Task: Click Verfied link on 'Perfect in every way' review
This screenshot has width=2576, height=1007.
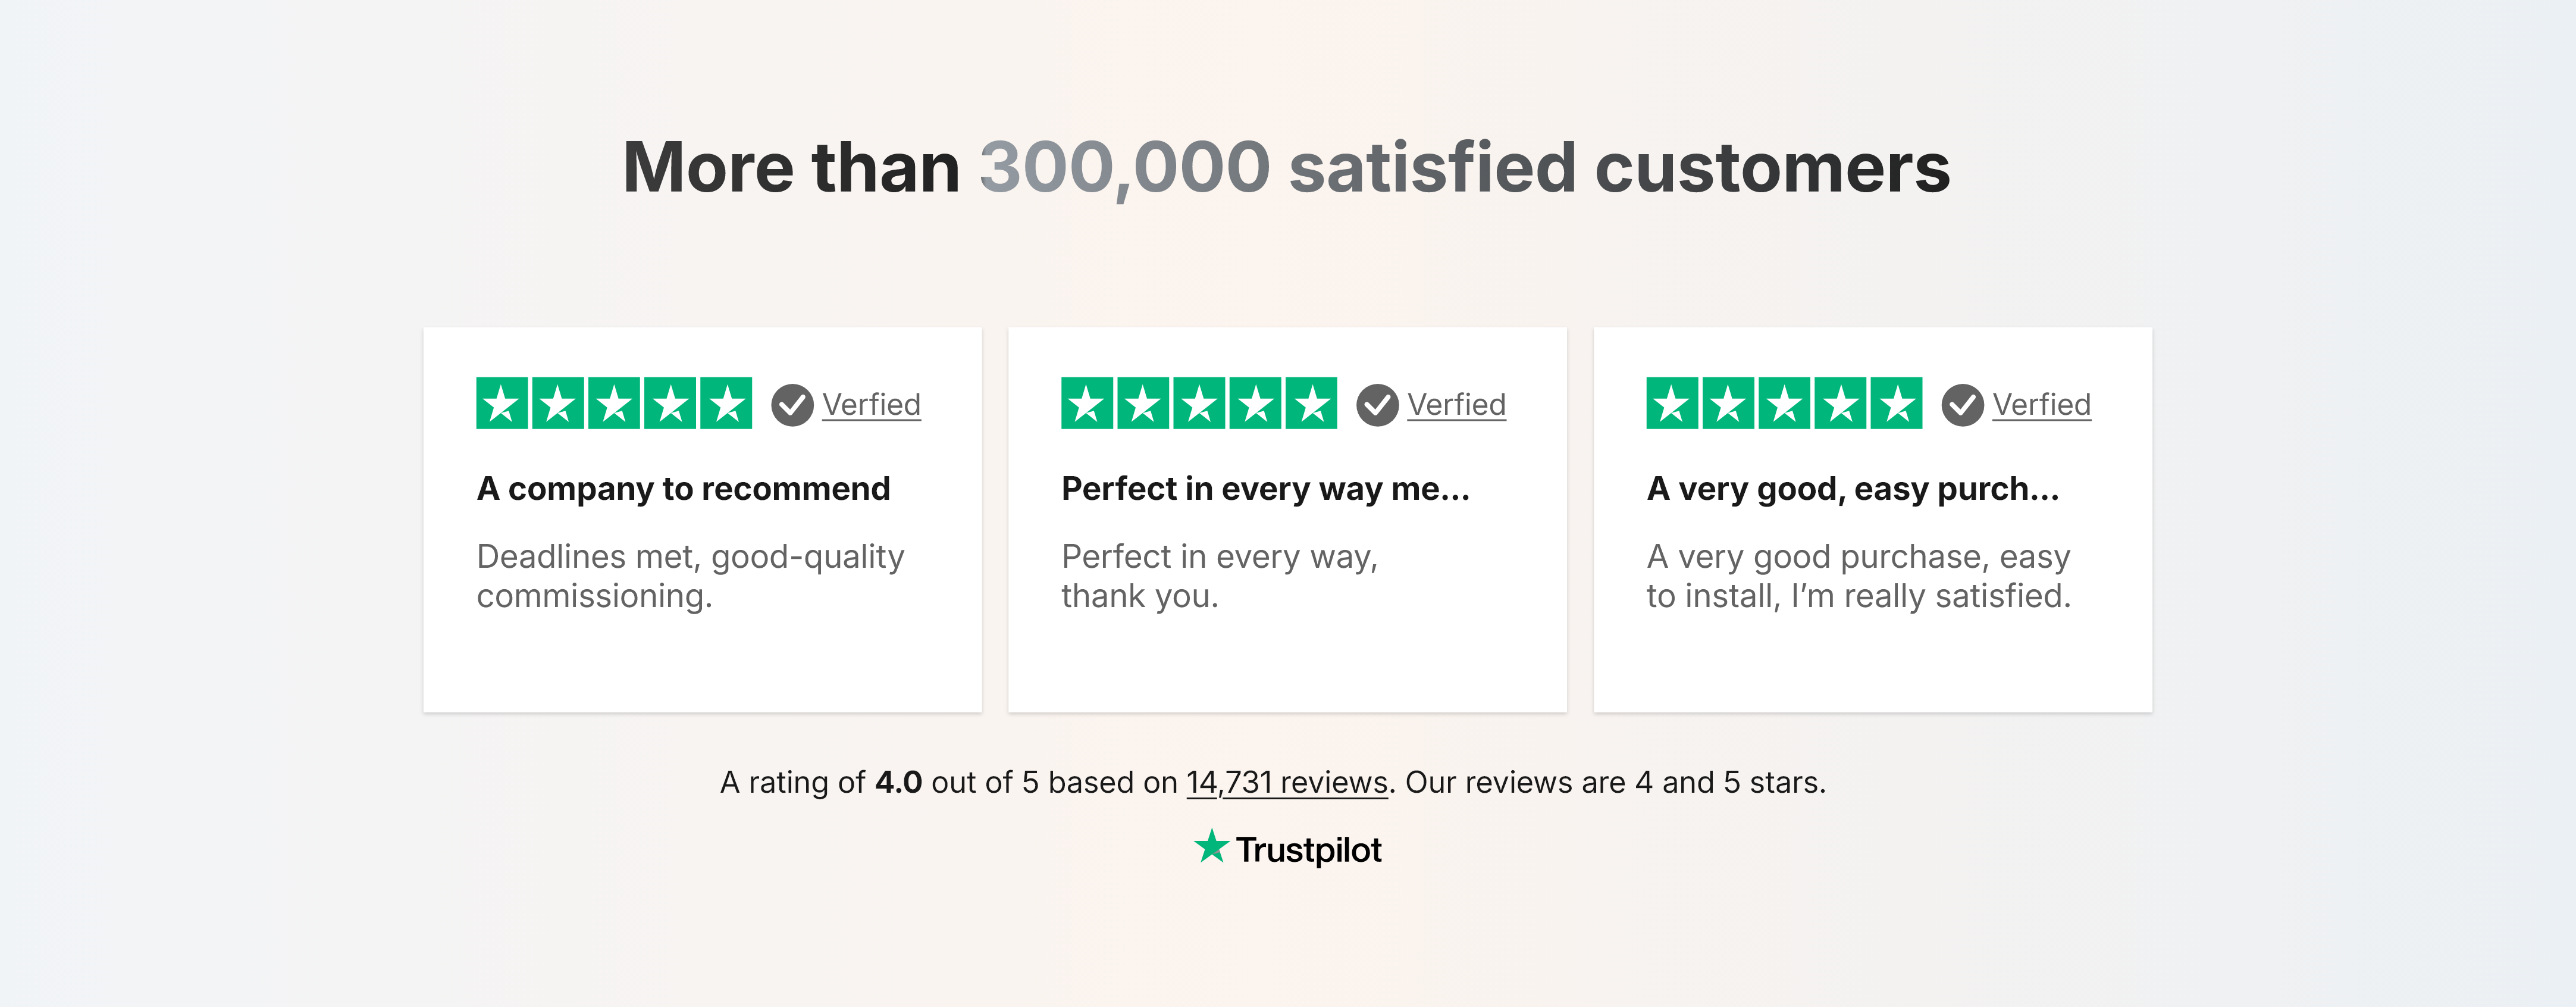Action: click(x=1456, y=405)
